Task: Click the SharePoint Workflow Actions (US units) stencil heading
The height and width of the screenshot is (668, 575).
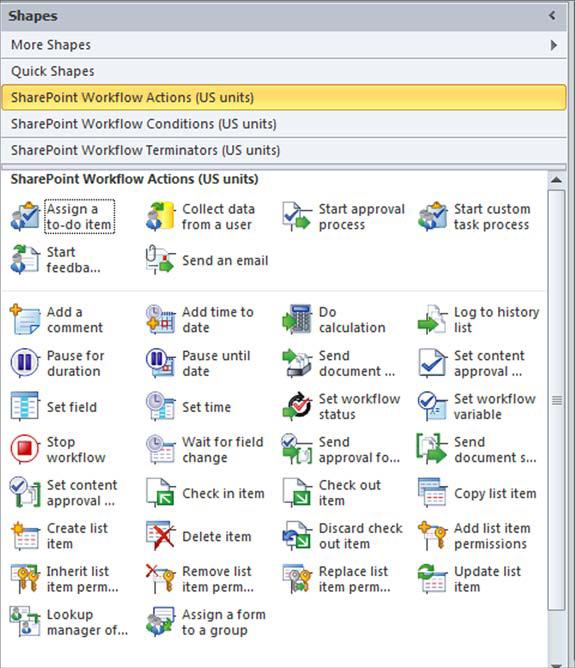Action: (135, 179)
